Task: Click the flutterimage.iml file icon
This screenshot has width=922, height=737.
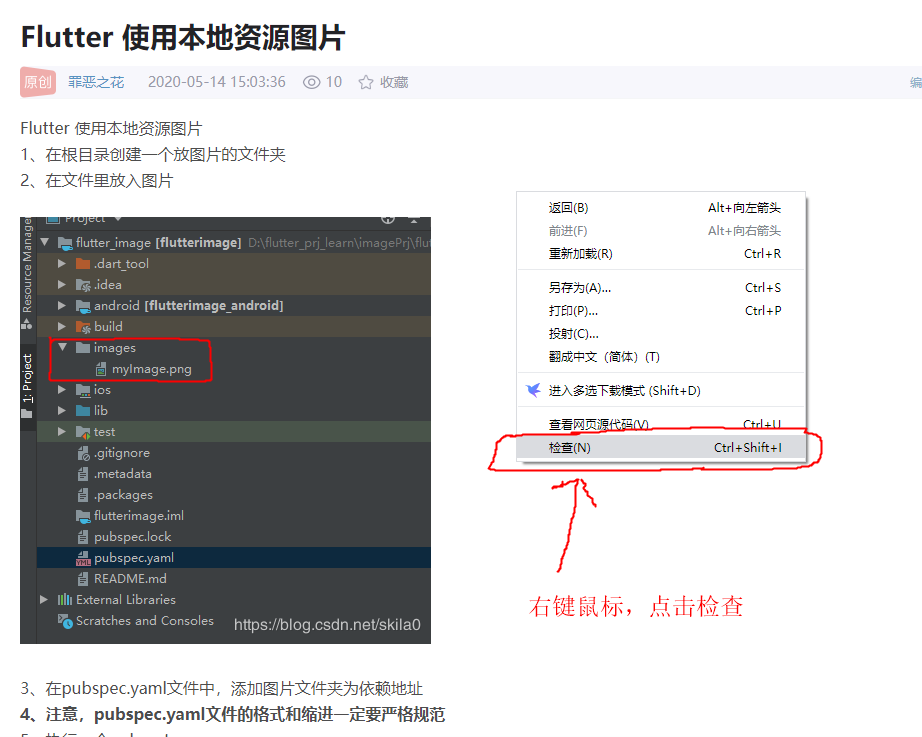Action: point(83,516)
